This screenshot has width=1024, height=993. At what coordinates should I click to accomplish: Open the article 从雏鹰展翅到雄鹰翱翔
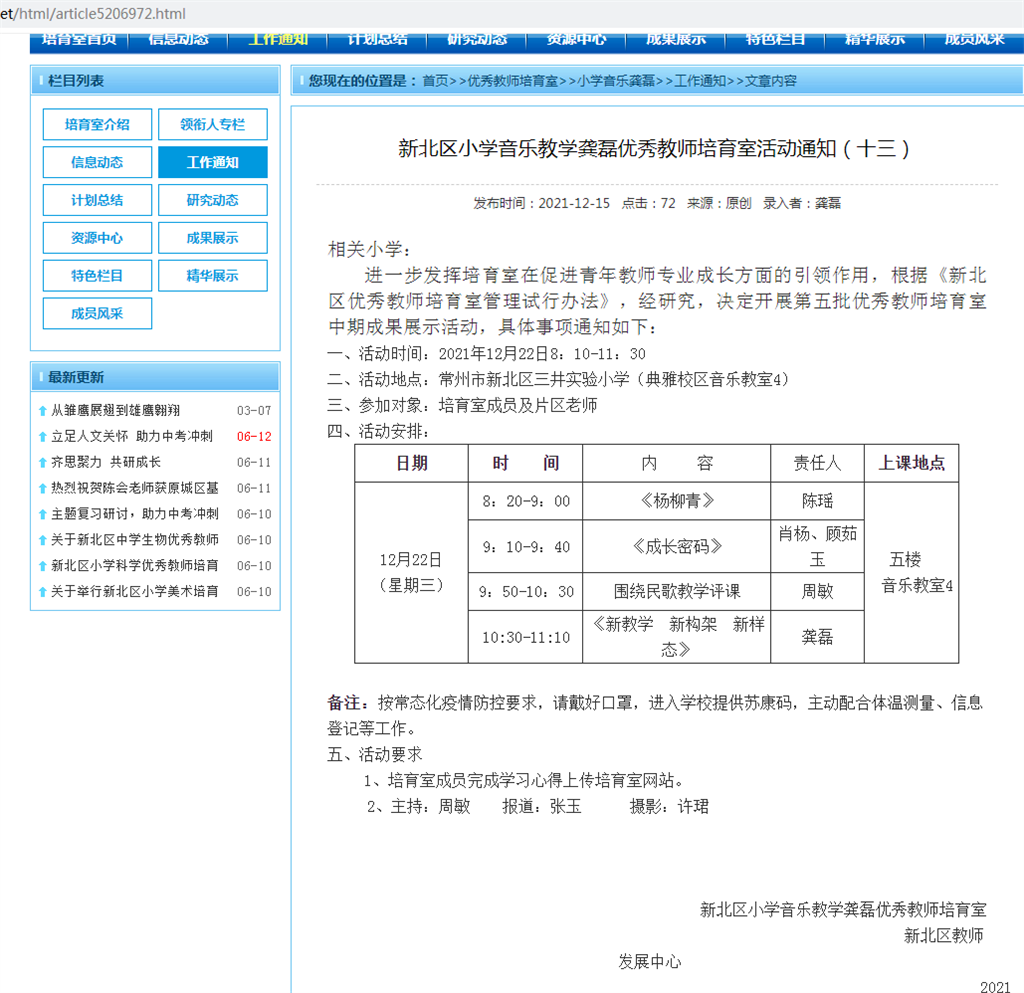(x=116, y=410)
